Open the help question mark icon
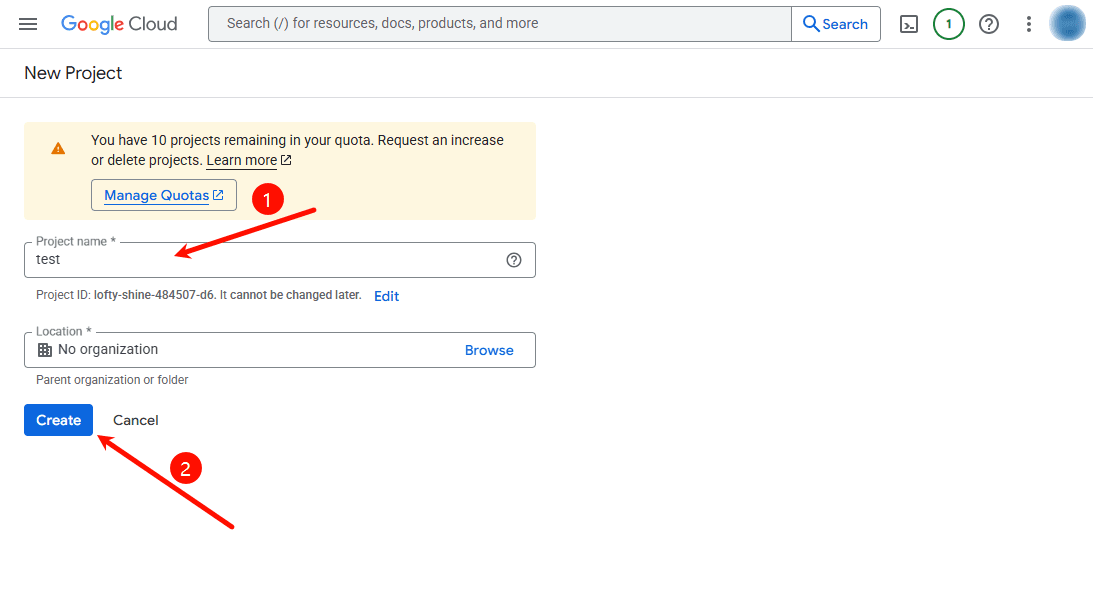Viewport: 1093px width, 597px height. pyautogui.click(x=989, y=23)
